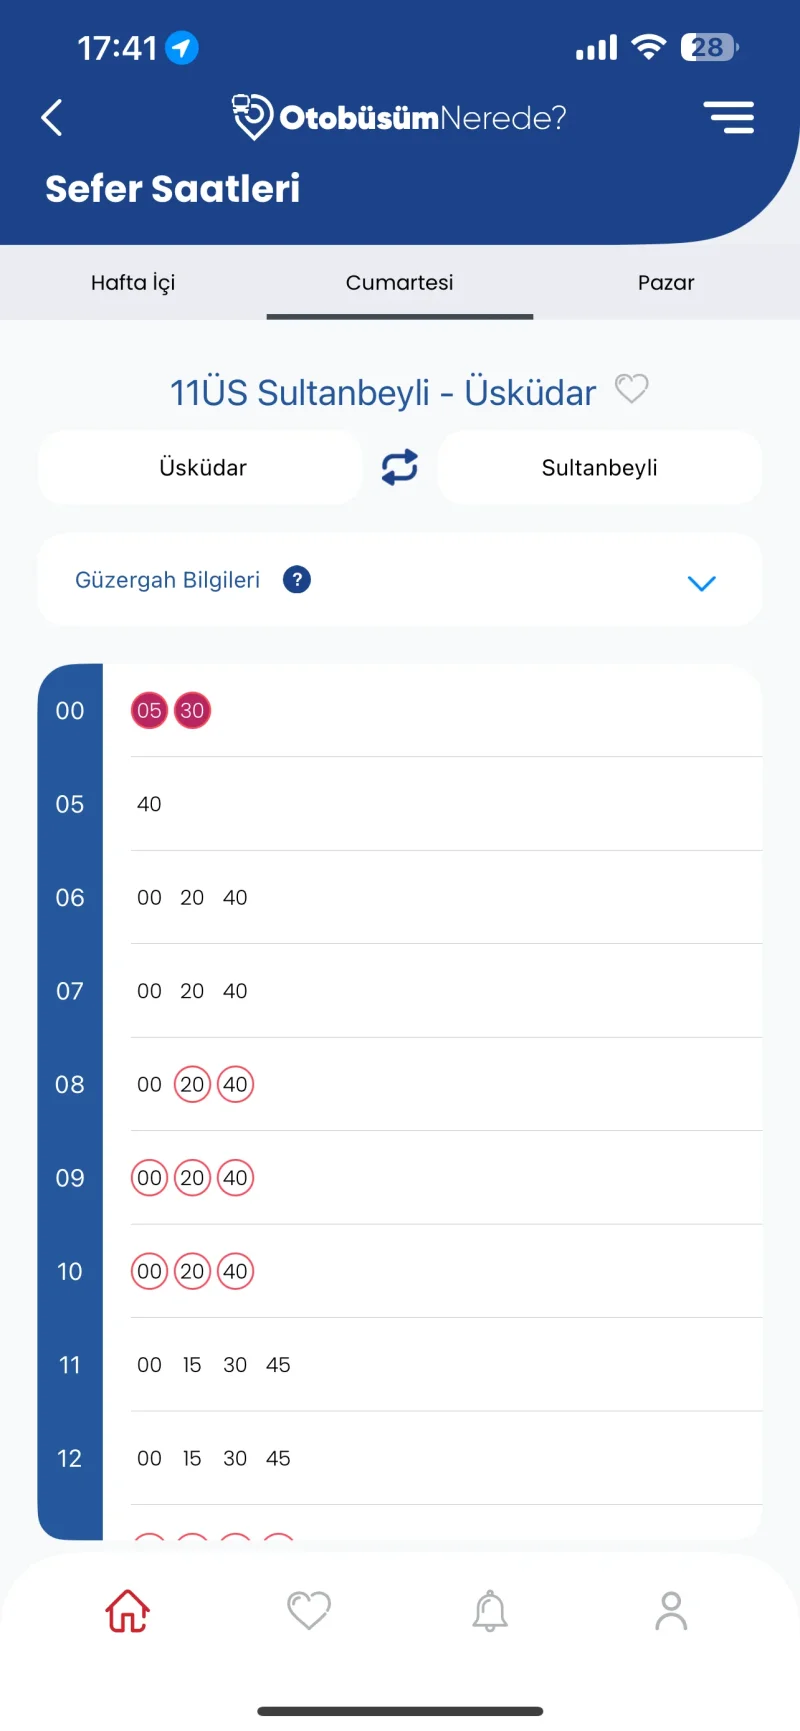Select the 00:30 departure time

pos(192,711)
